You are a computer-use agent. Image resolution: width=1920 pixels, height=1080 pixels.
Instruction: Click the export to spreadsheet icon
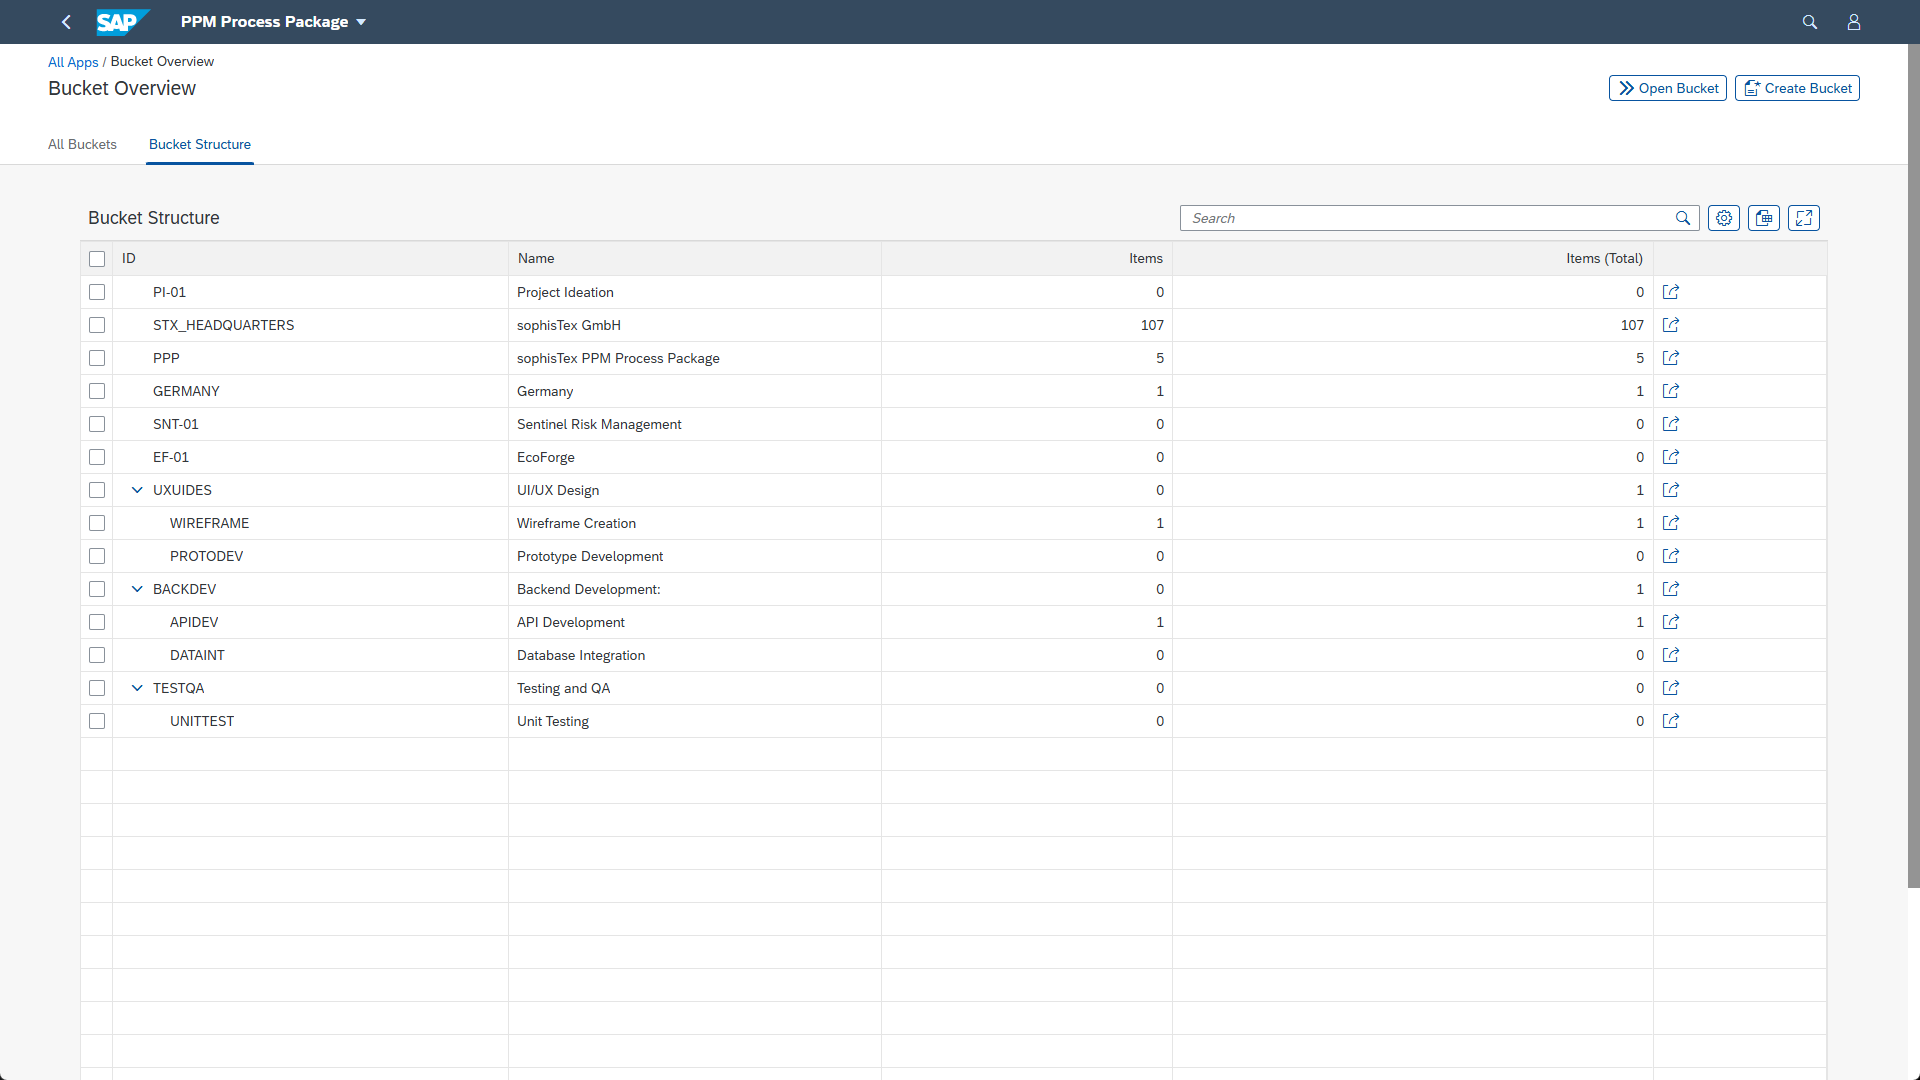click(x=1764, y=218)
